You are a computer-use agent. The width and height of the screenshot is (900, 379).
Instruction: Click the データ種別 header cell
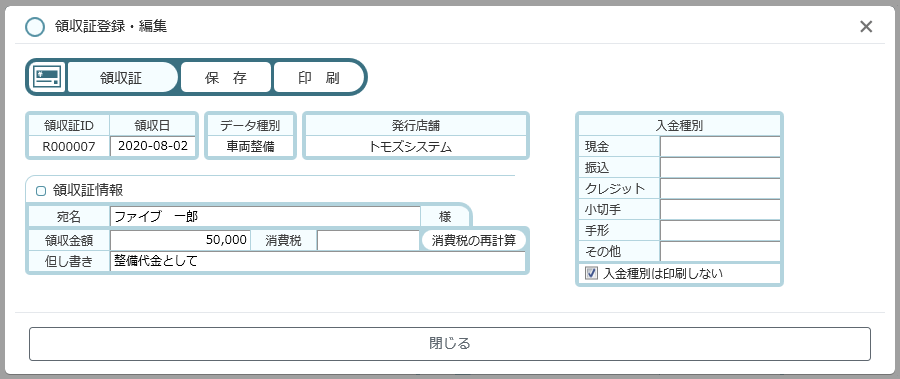(250, 125)
